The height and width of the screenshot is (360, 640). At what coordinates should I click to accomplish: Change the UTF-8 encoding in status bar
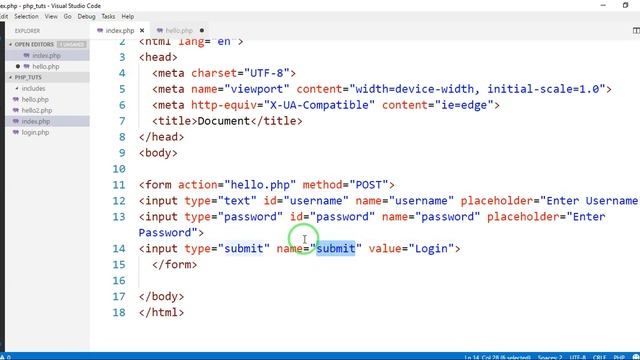pyautogui.click(x=578, y=357)
